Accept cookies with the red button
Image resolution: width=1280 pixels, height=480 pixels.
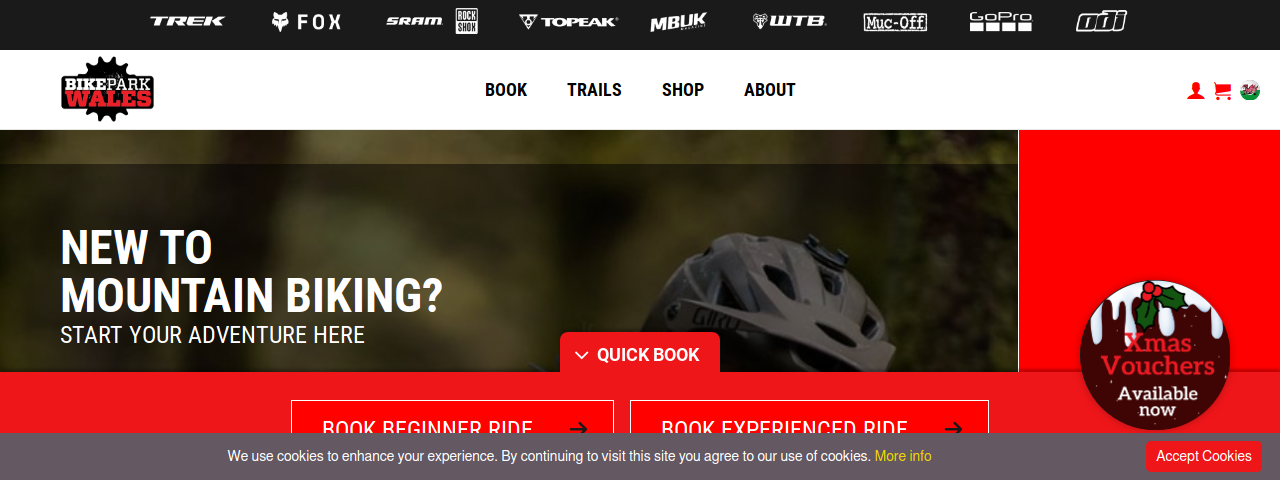[1204, 456]
